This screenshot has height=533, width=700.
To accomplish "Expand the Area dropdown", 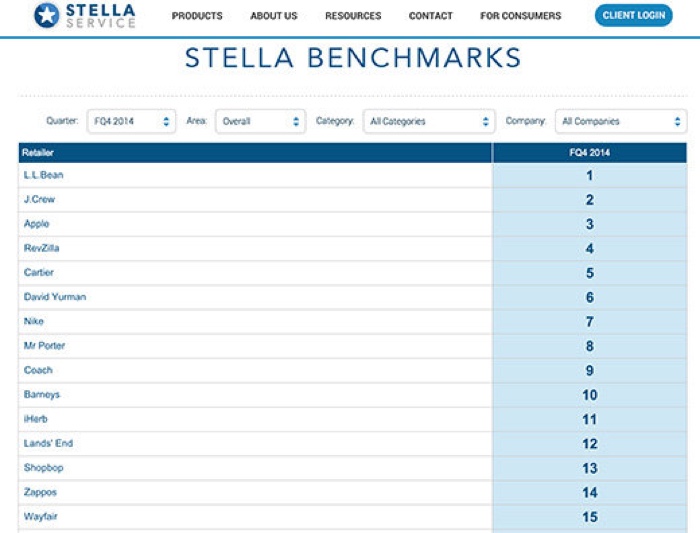I will click(x=259, y=121).
